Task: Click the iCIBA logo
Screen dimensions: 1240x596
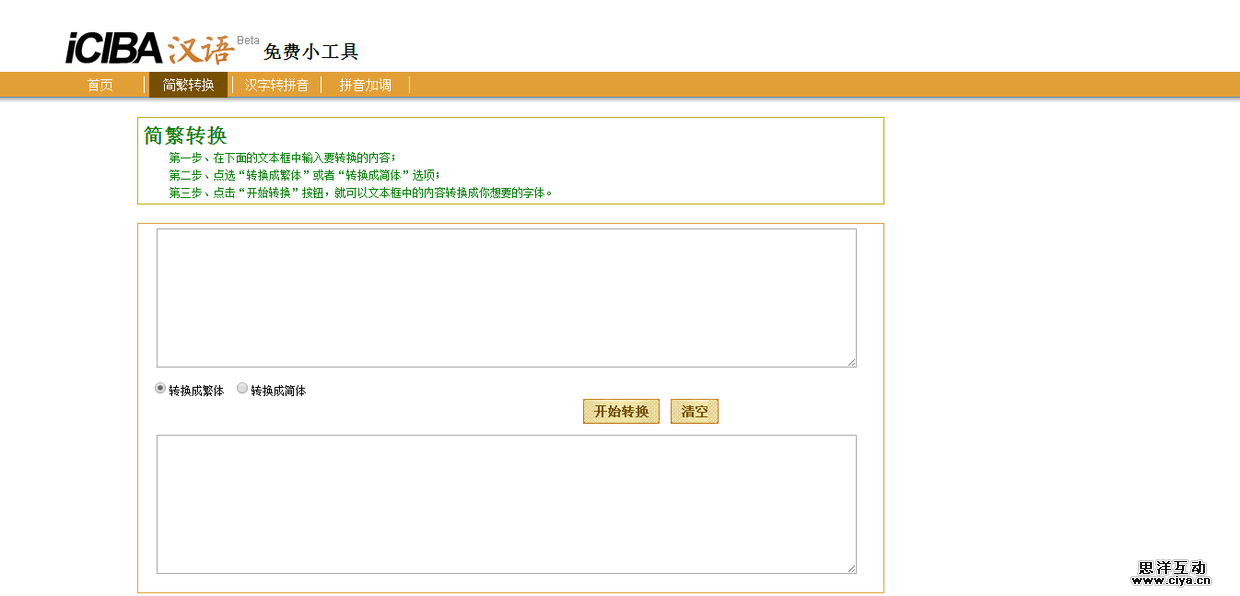Action: [110, 45]
